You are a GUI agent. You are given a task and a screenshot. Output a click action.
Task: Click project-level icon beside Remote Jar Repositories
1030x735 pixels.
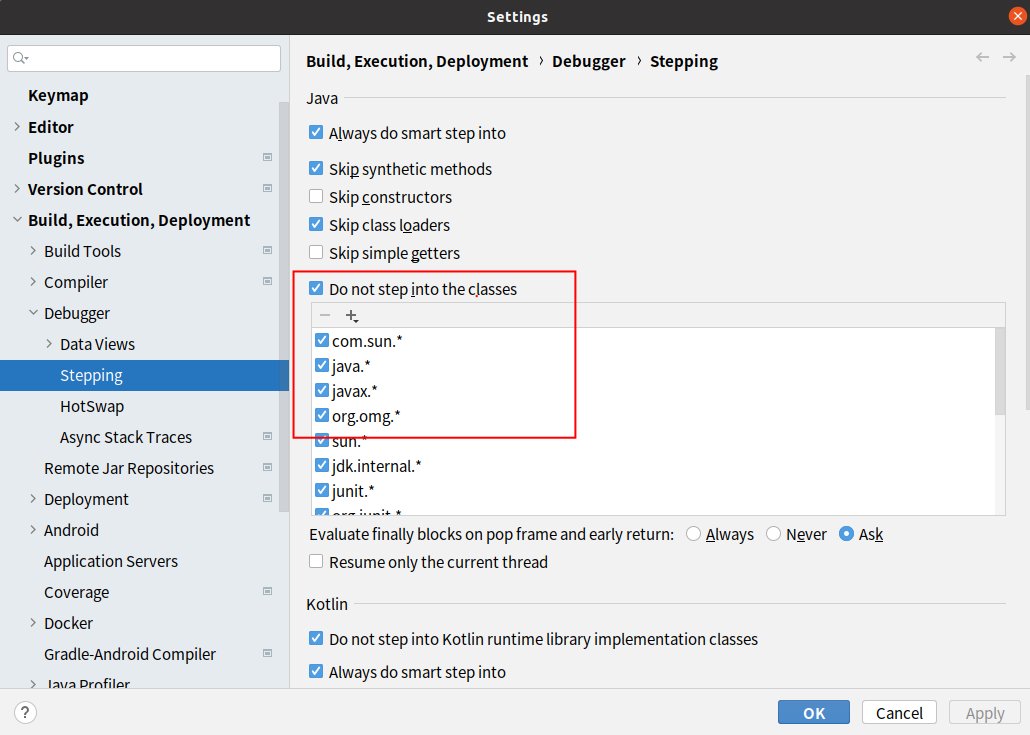pyautogui.click(x=267, y=467)
